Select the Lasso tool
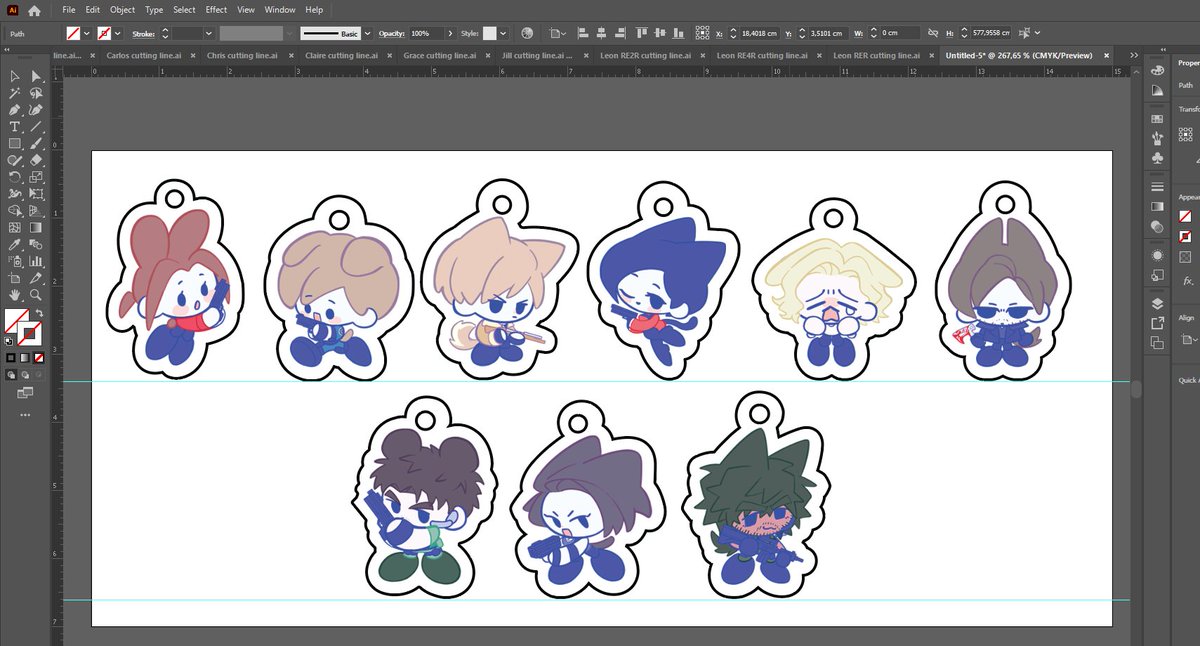The width and height of the screenshot is (1200, 646). click(36, 93)
